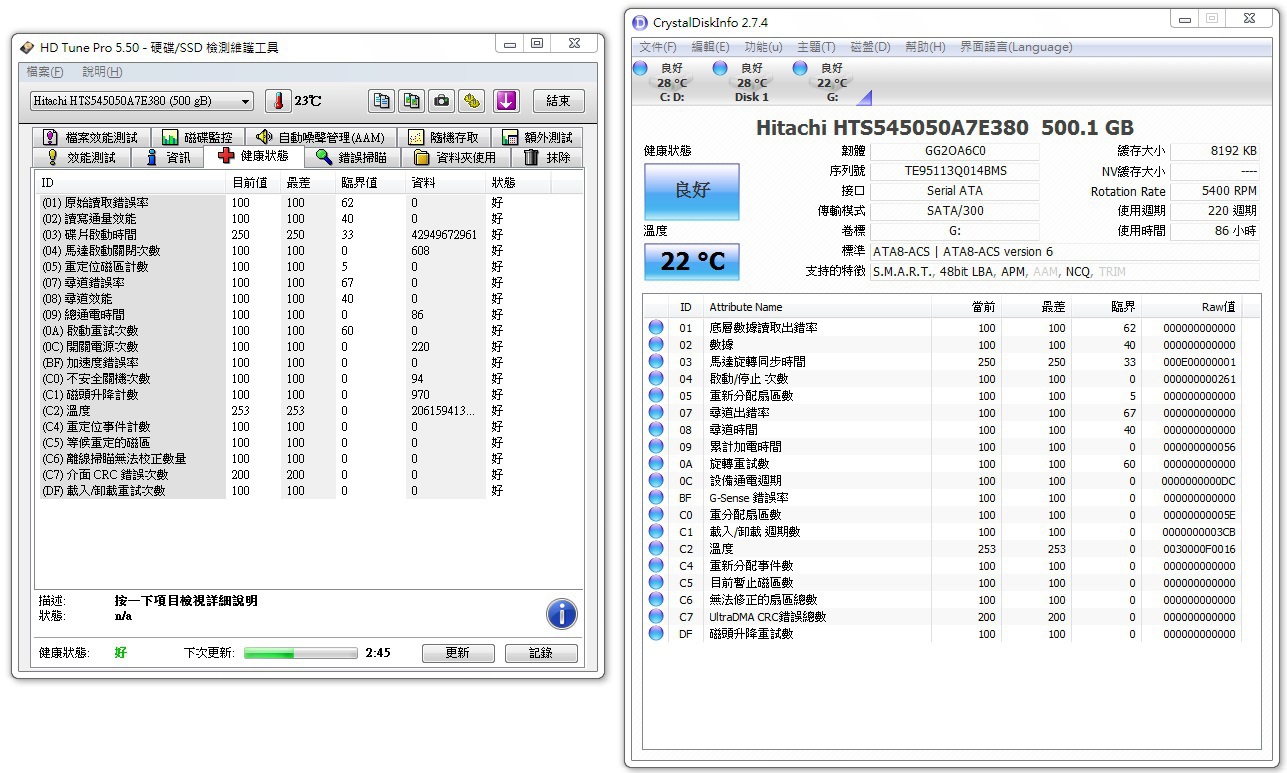Open the 隨機存取 tab
Image resolution: width=1287 pixels, height=773 pixels.
[x=443, y=137]
